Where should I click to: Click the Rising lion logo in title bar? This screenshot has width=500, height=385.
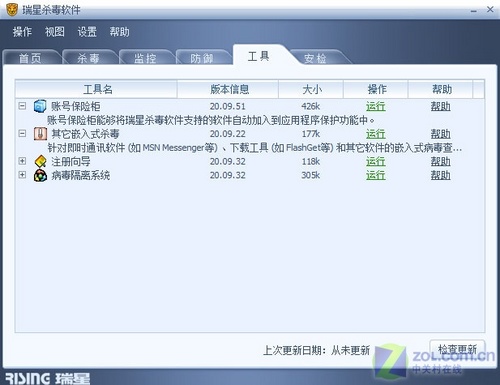[12, 10]
